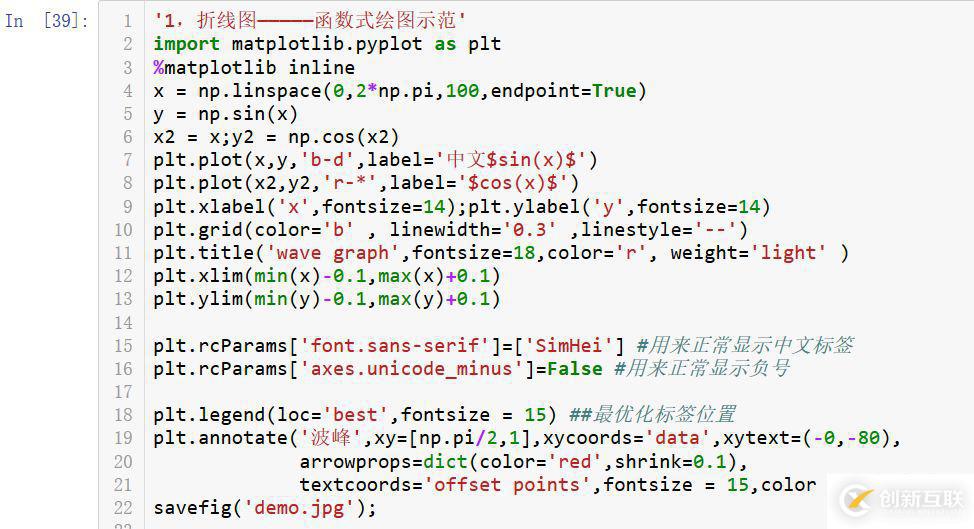Click line number 17 in the gutter
The width and height of the screenshot is (974, 529).
tap(124, 392)
